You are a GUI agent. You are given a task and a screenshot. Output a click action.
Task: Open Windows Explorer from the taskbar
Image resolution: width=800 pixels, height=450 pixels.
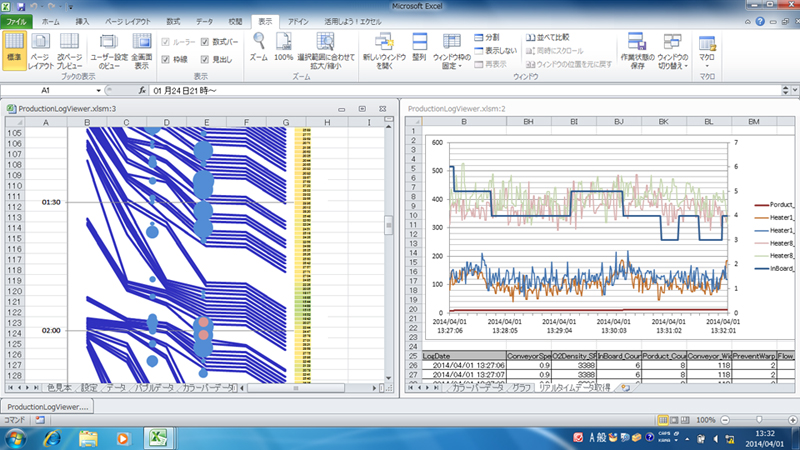coord(89,437)
